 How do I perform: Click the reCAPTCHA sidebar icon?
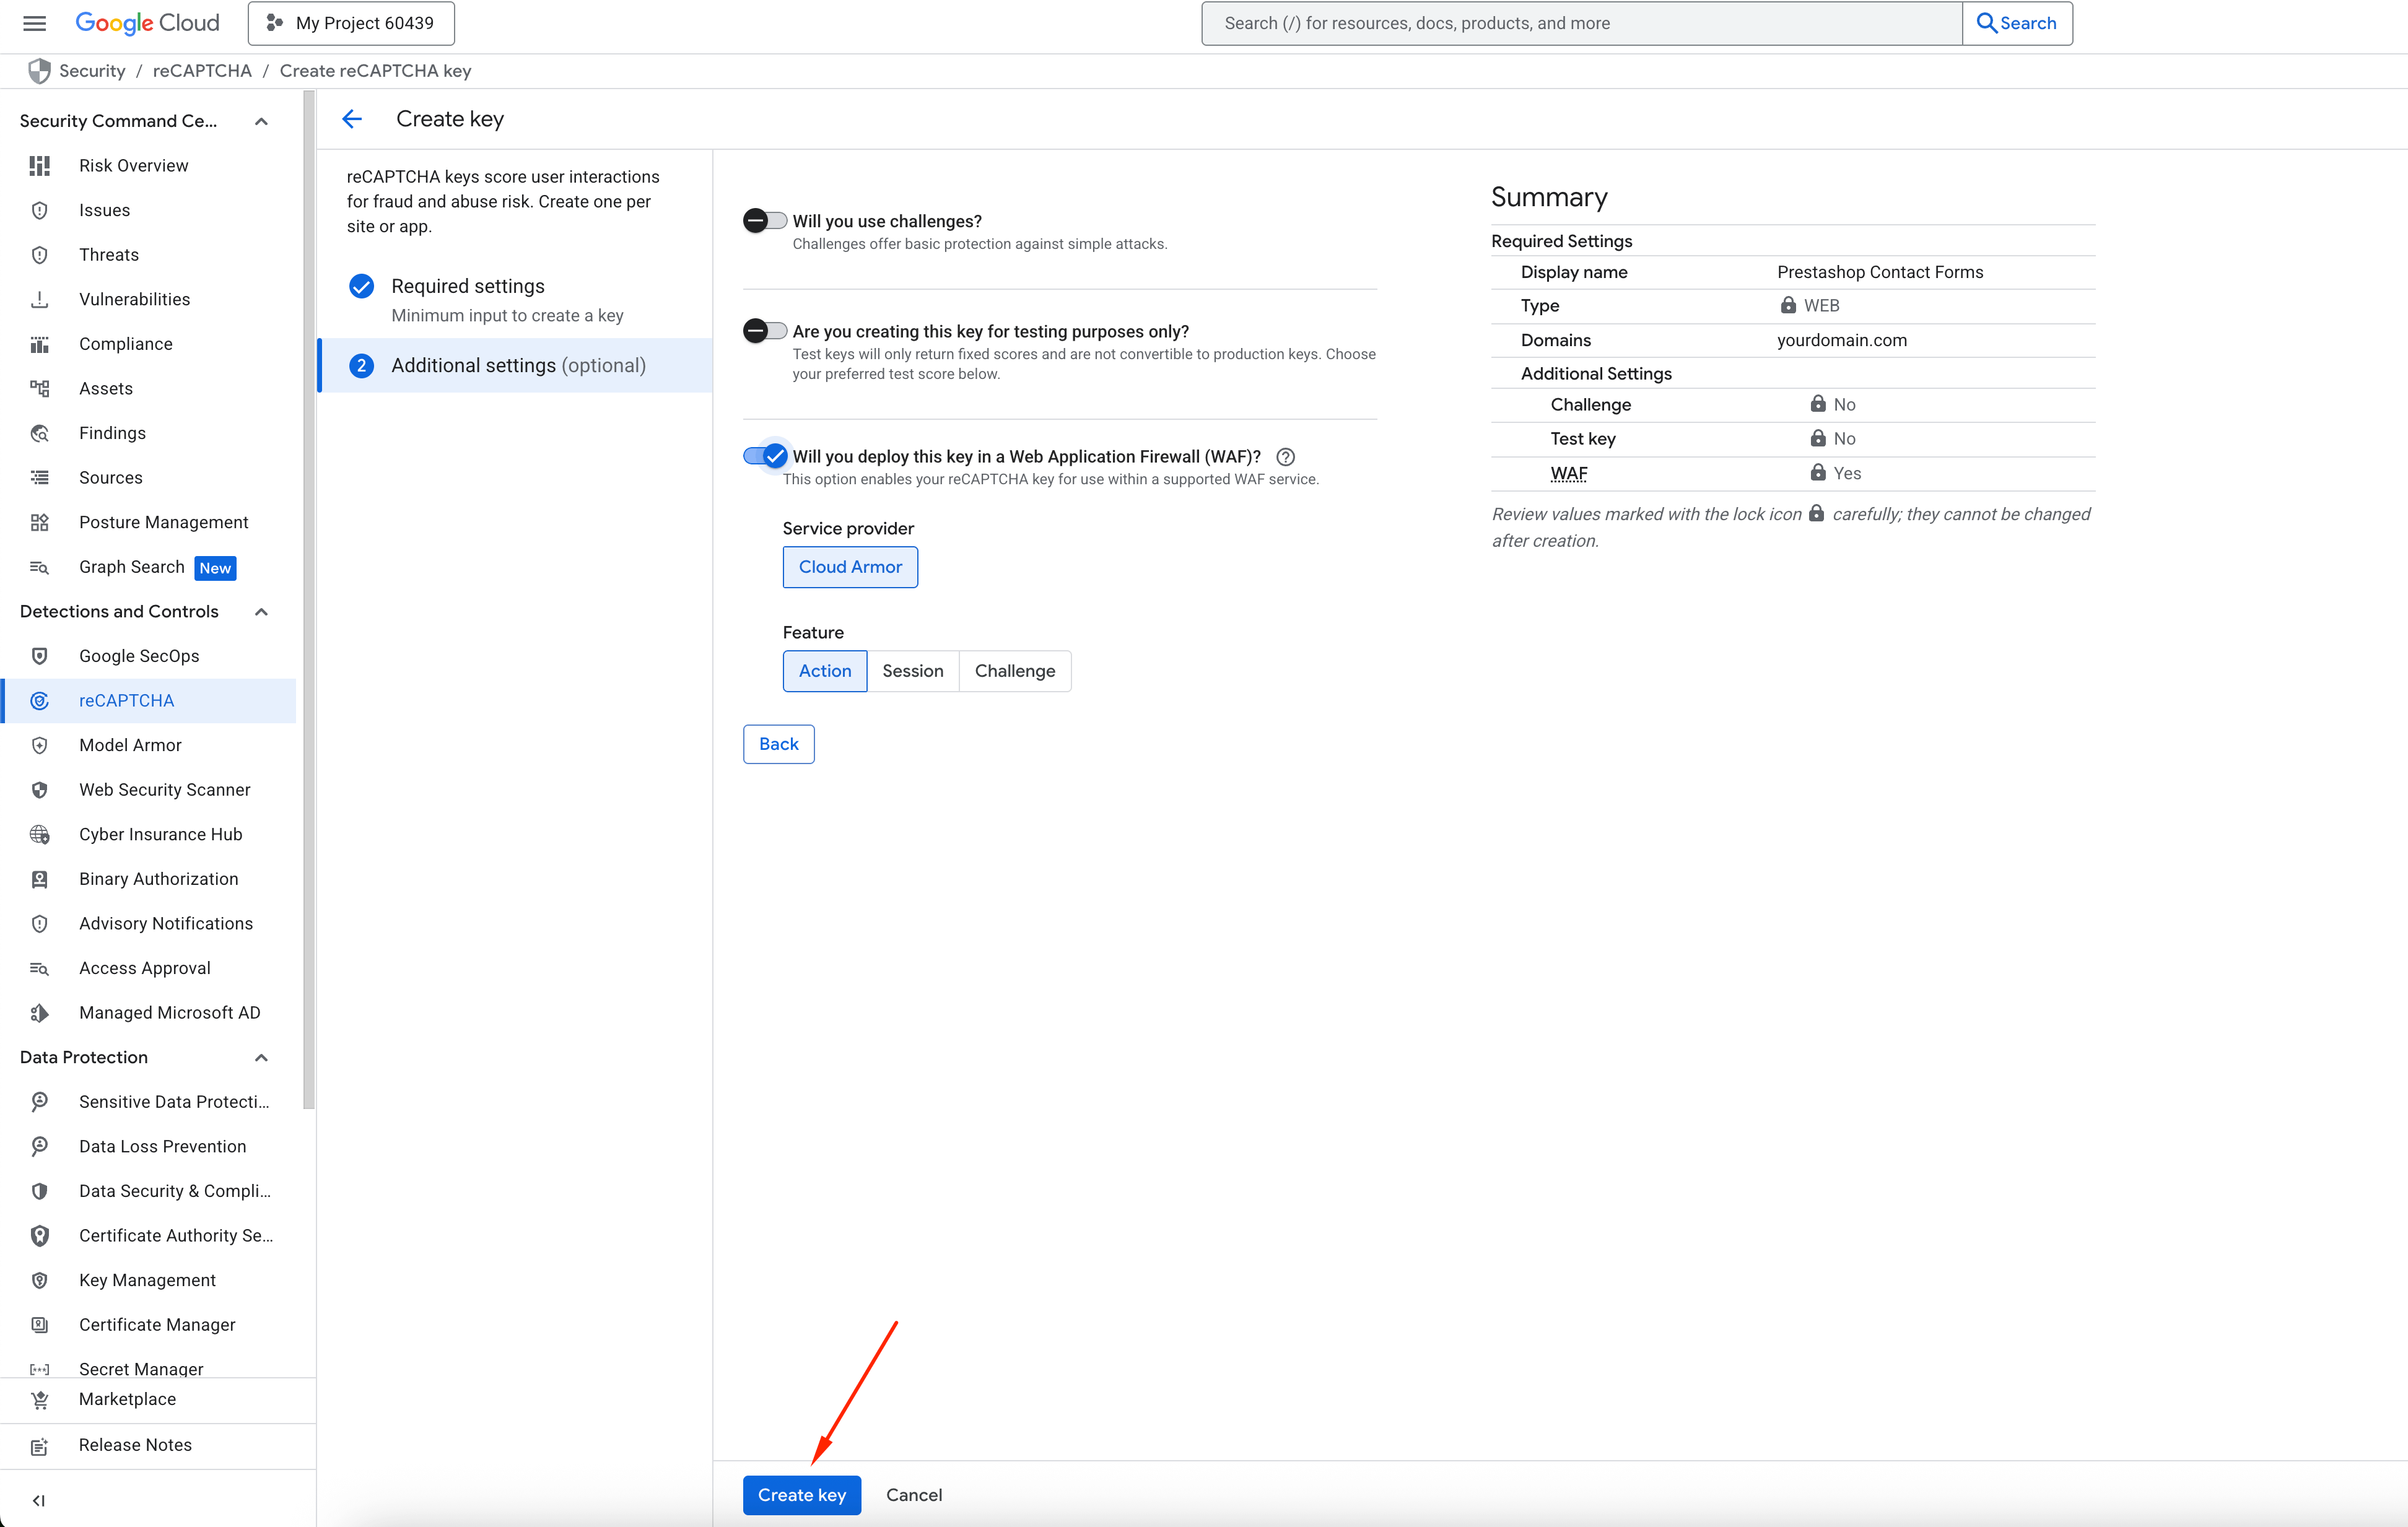pos(40,700)
